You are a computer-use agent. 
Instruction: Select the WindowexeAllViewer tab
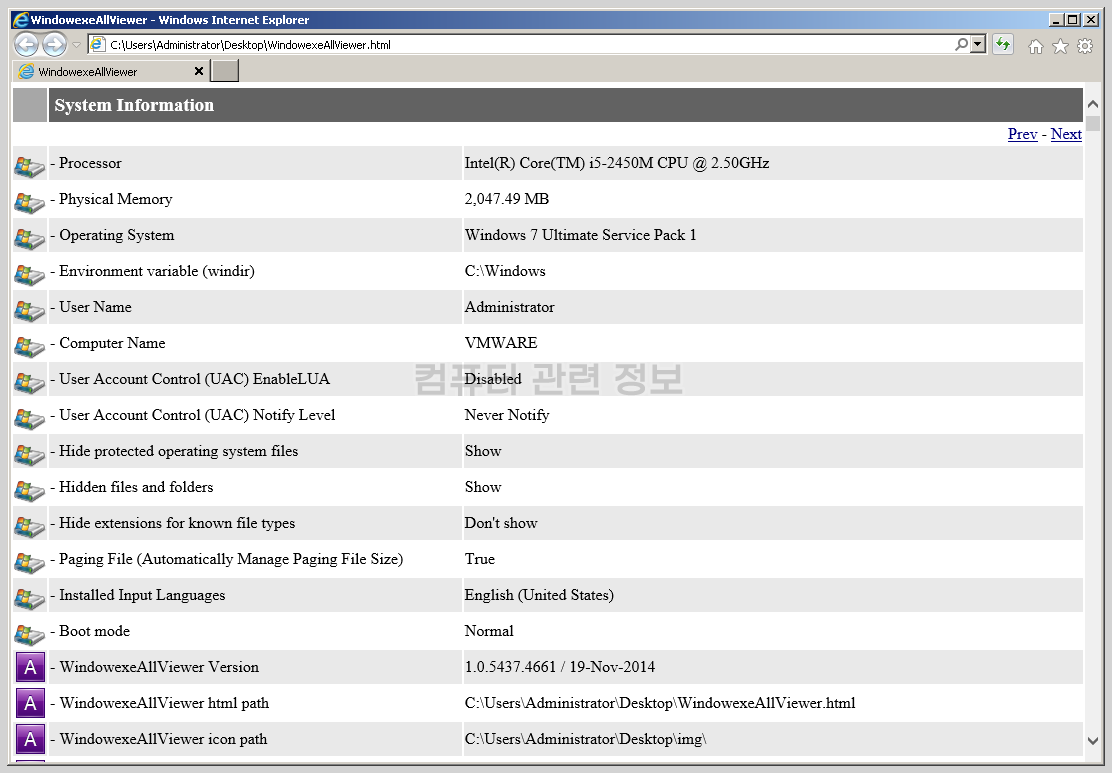point(110,72)
